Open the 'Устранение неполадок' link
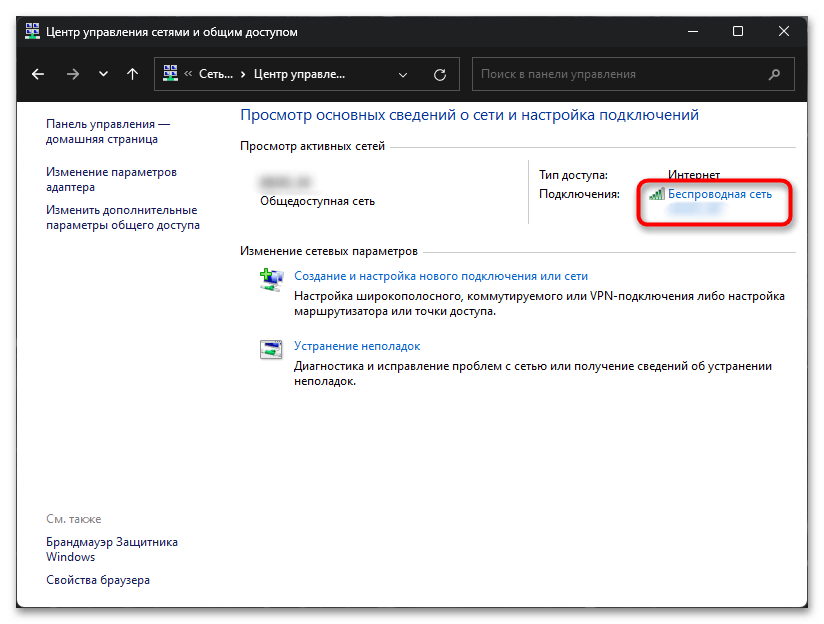Image resolution: width=824 pixels, height=624 pixels. [x=357, y=346]
